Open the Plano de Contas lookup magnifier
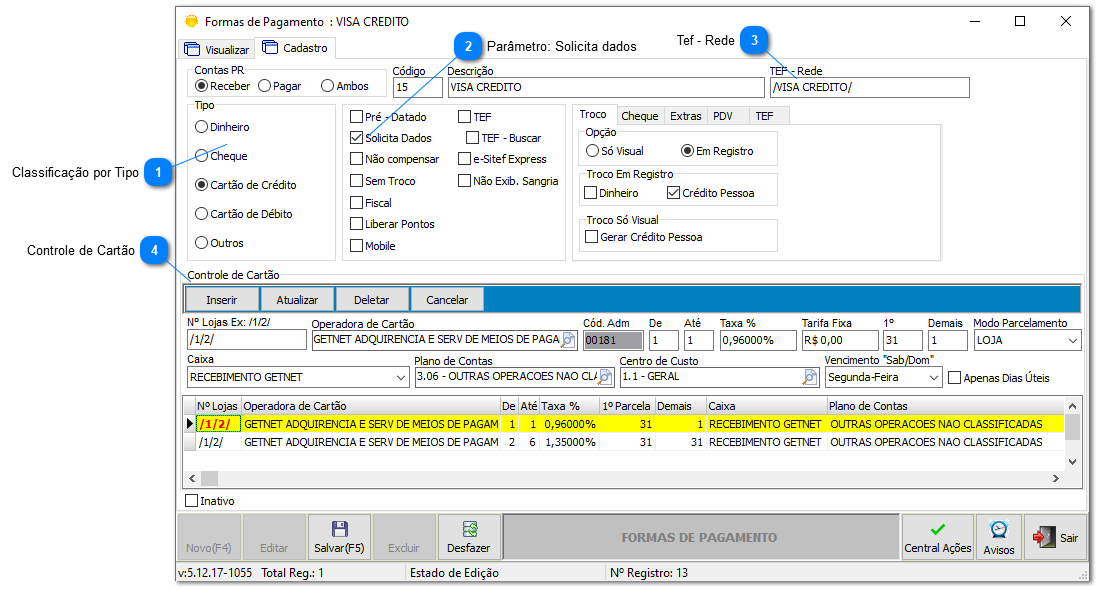Image resolution: width=1099 pixels, height=590 pixels. (x=605, y=378)
